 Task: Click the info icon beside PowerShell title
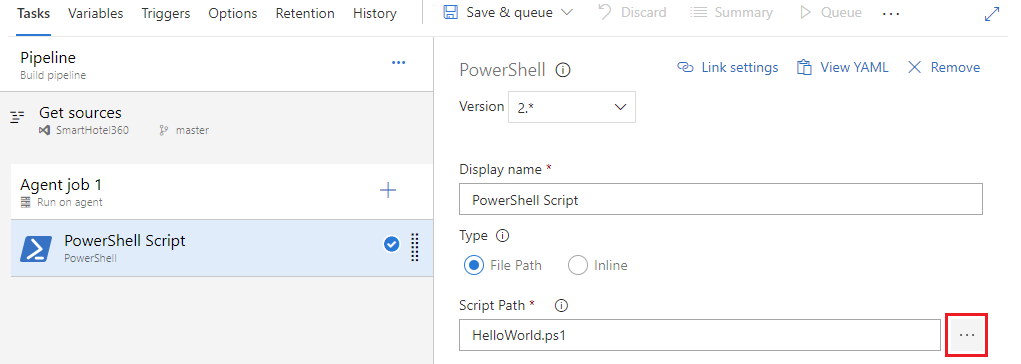[563, 70]
